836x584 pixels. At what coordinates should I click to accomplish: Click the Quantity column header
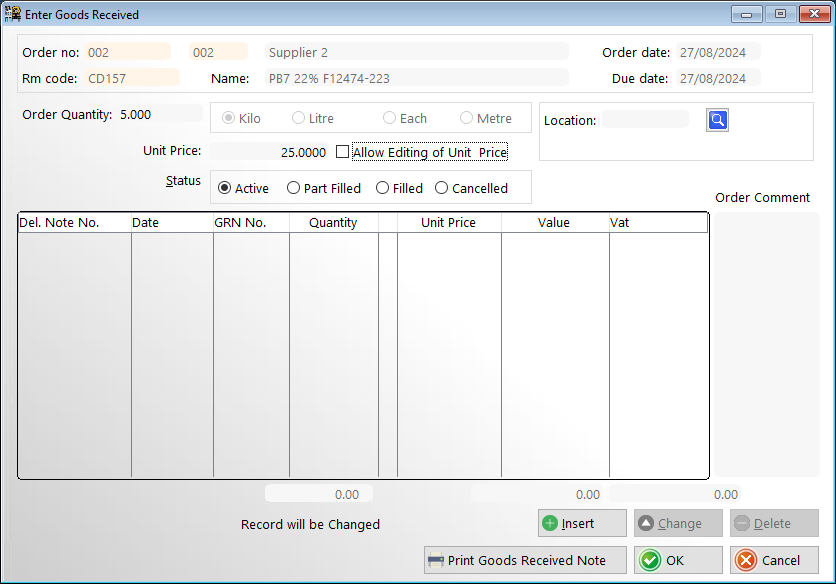tap(333, 223)
